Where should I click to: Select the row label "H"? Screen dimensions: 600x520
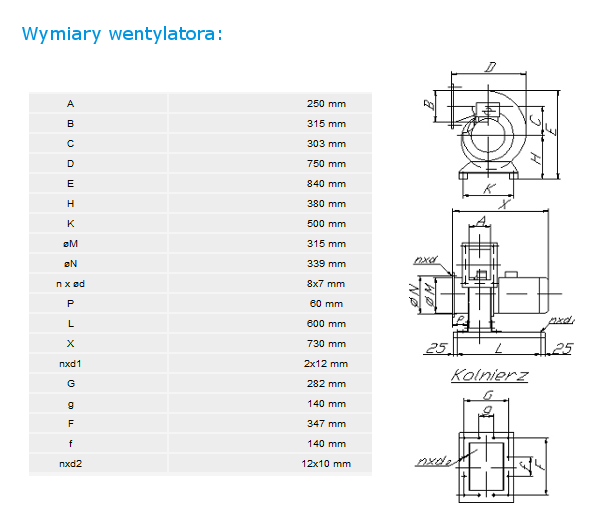pos(70,204)
